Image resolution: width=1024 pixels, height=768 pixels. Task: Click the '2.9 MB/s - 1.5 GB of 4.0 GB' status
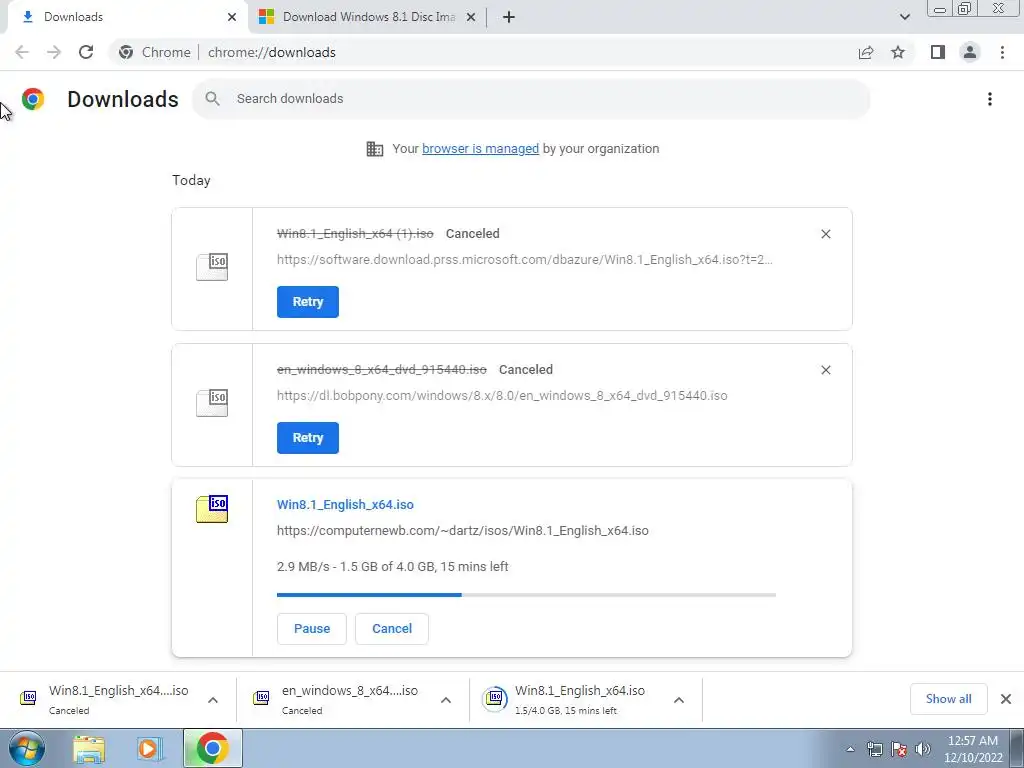tap(392, 567)
